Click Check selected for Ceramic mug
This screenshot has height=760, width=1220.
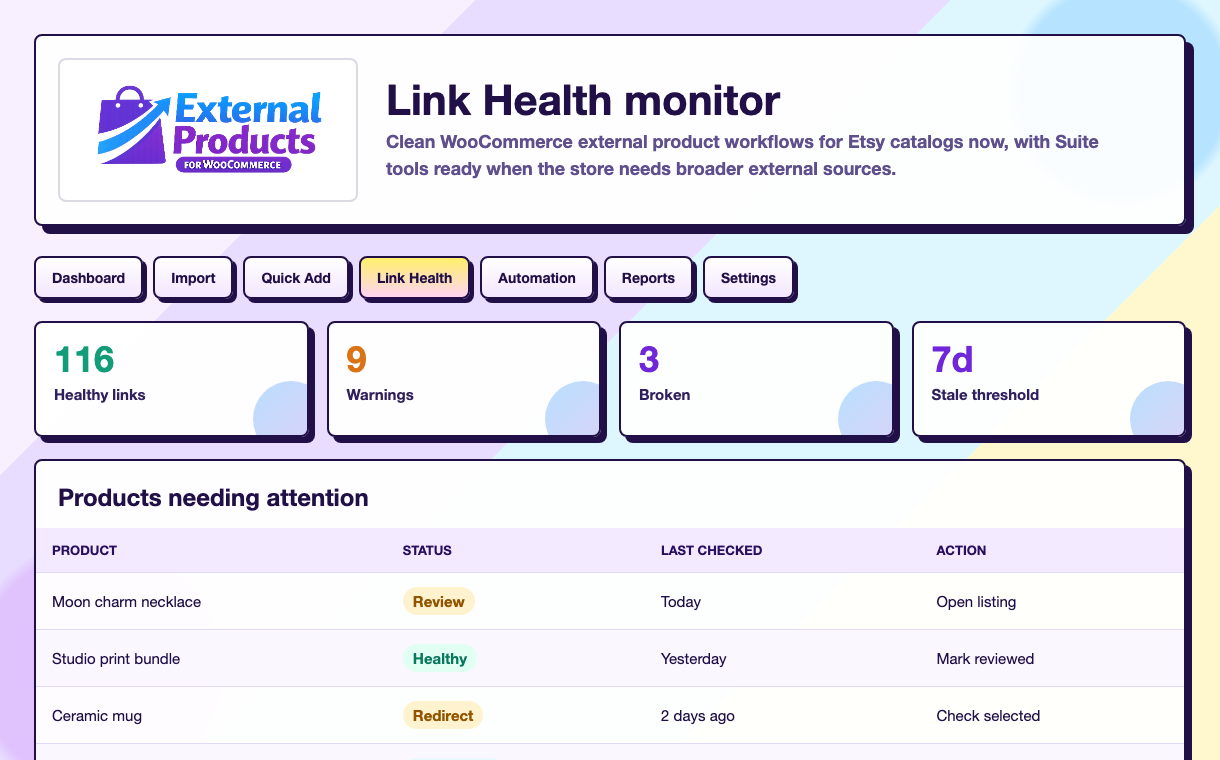988,716
